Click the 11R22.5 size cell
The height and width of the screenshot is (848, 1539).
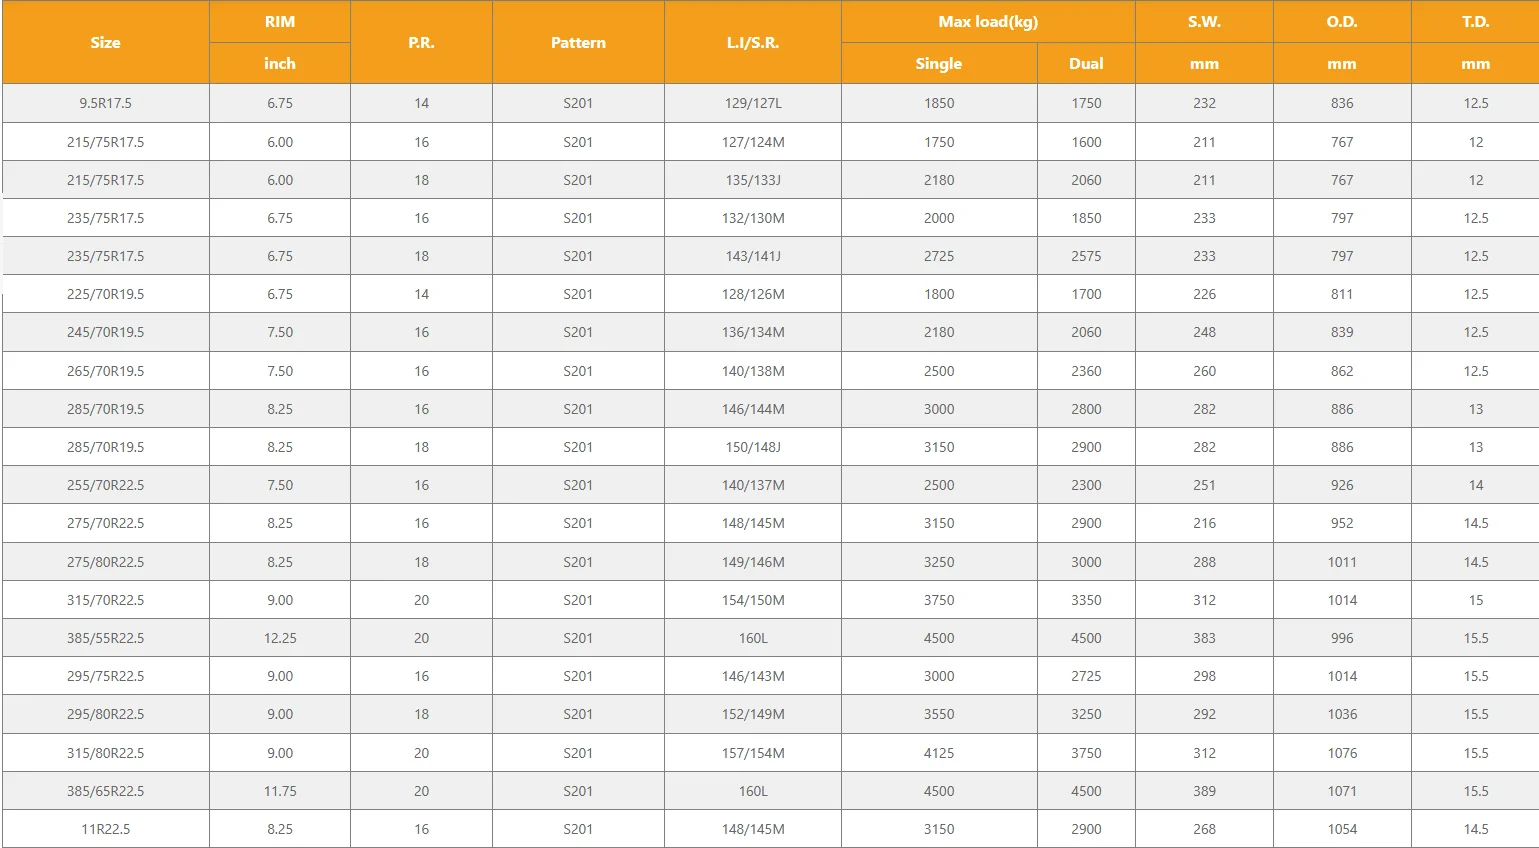tap(105, 829)
